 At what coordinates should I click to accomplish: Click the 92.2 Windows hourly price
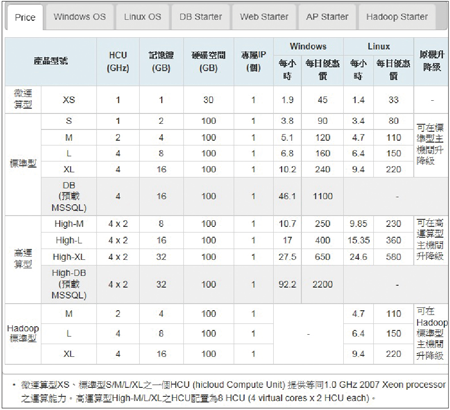(287, 284)
